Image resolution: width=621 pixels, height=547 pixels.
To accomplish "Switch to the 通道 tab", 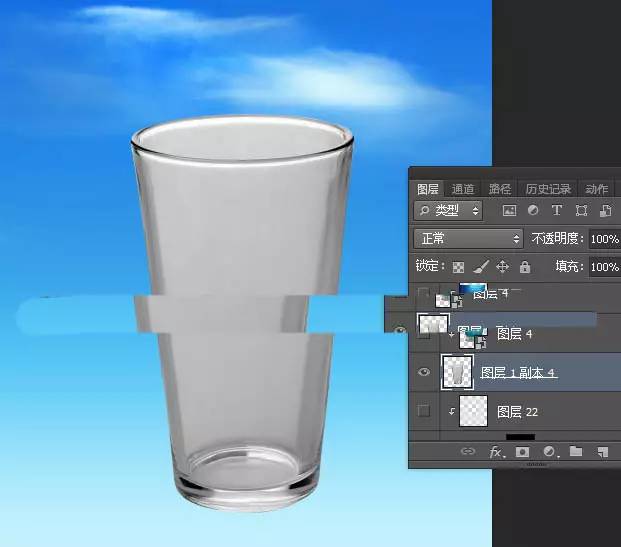I will coord(463,188).
